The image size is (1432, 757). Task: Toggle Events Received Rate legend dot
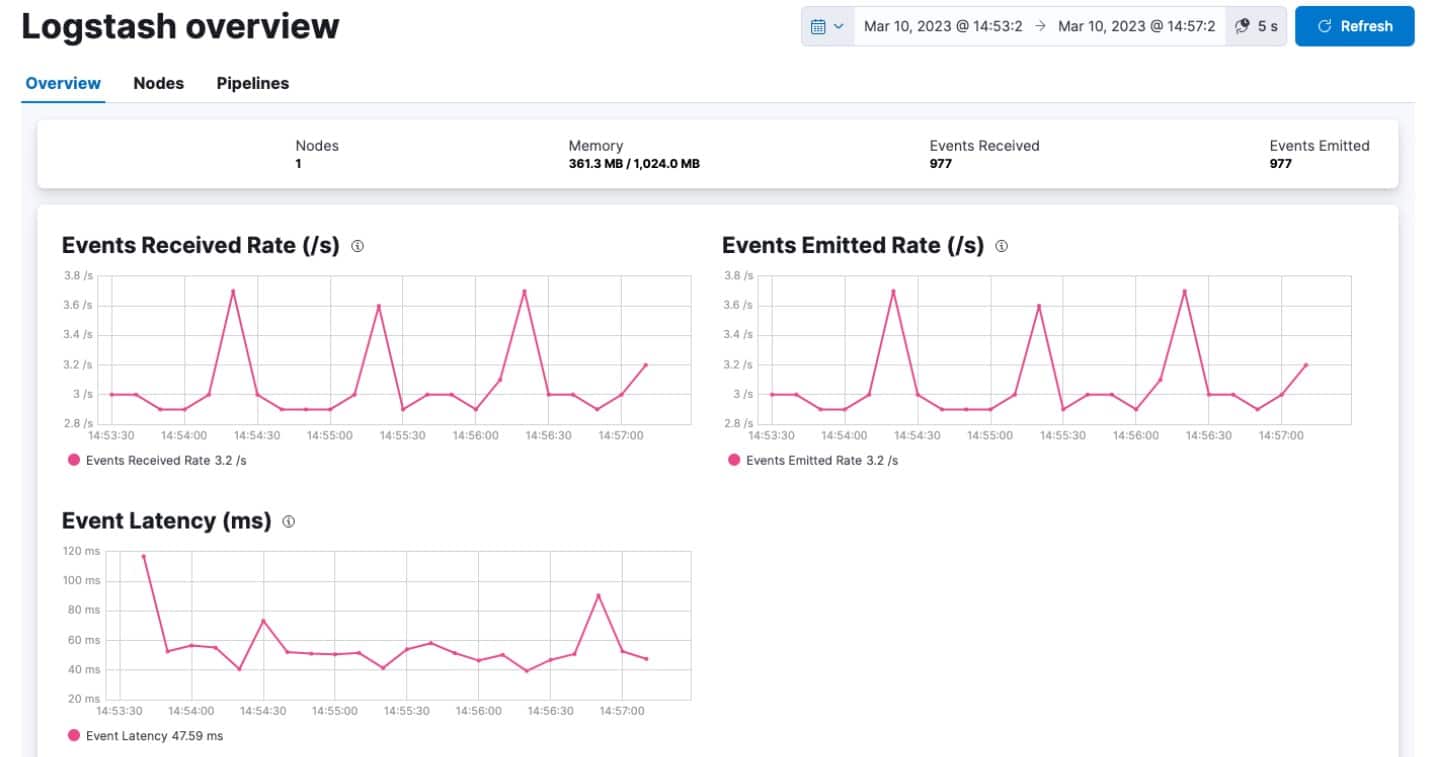73,460
